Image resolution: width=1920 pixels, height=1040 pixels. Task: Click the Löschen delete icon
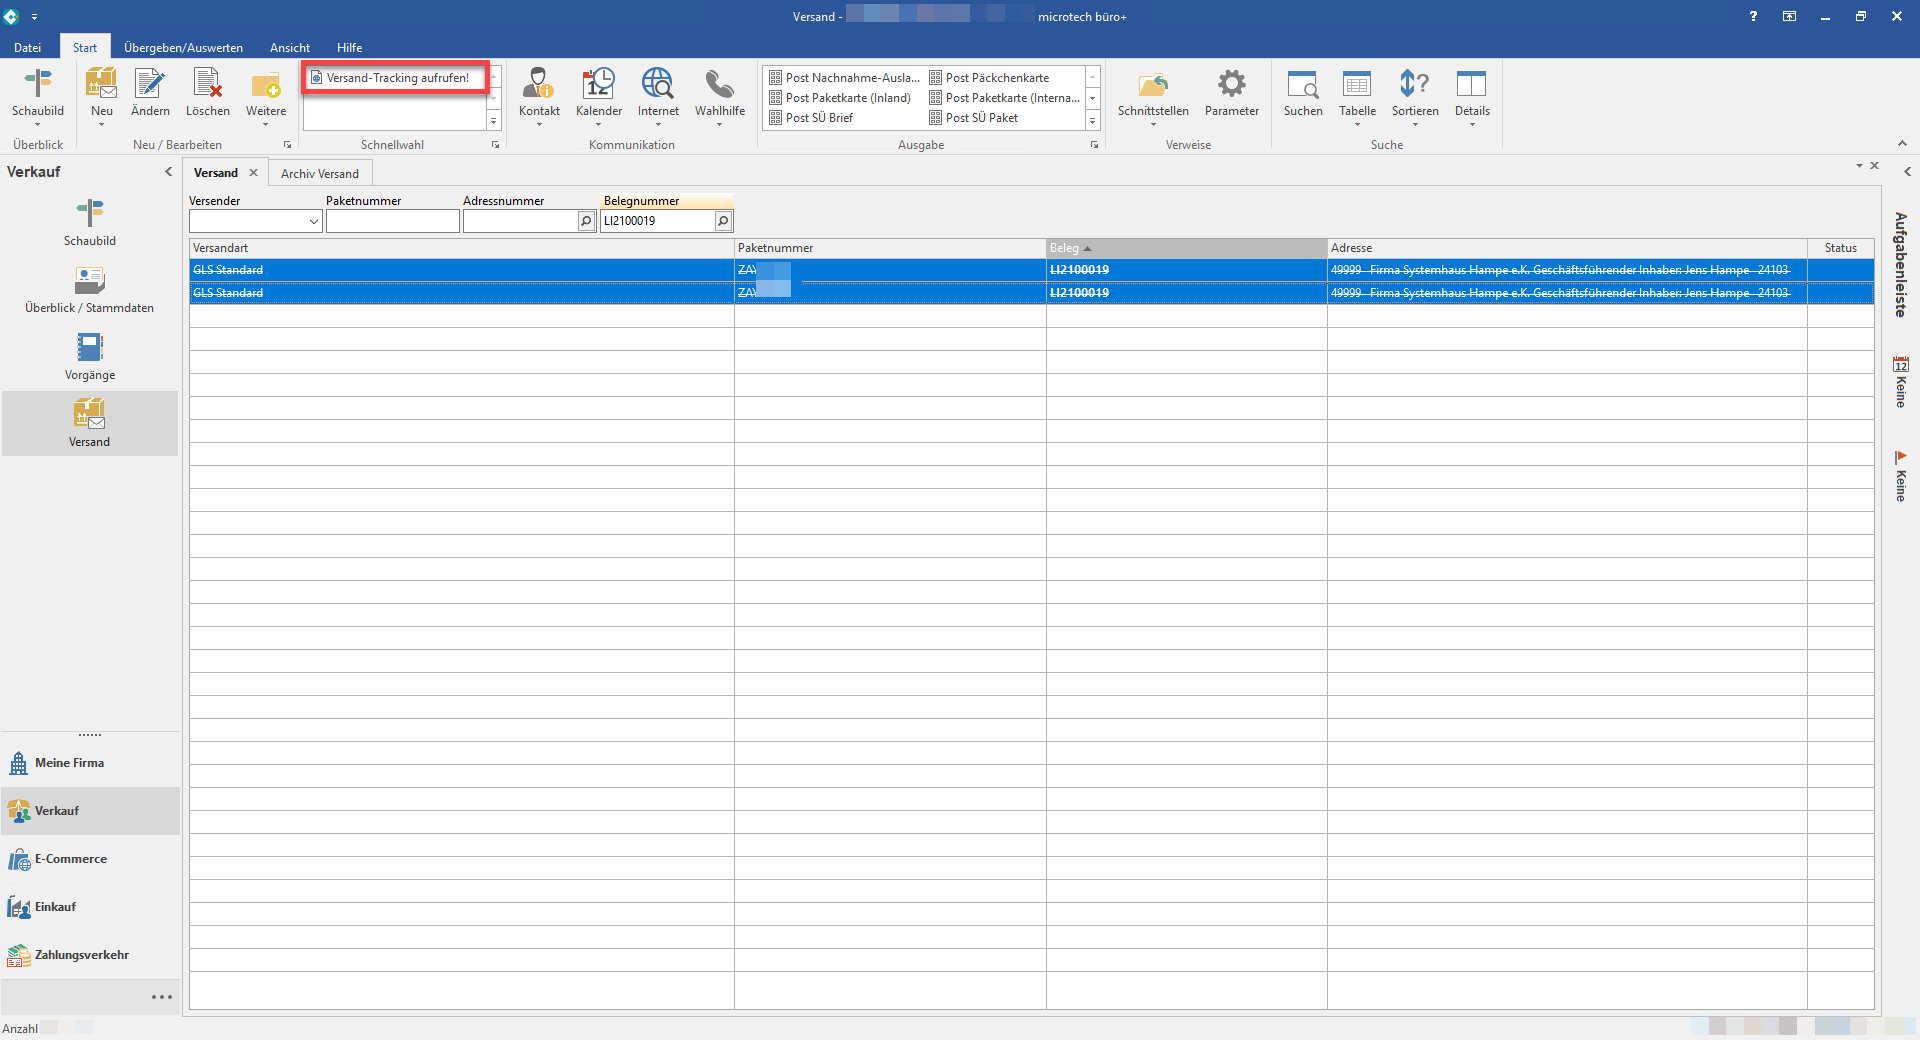(207, 86)
